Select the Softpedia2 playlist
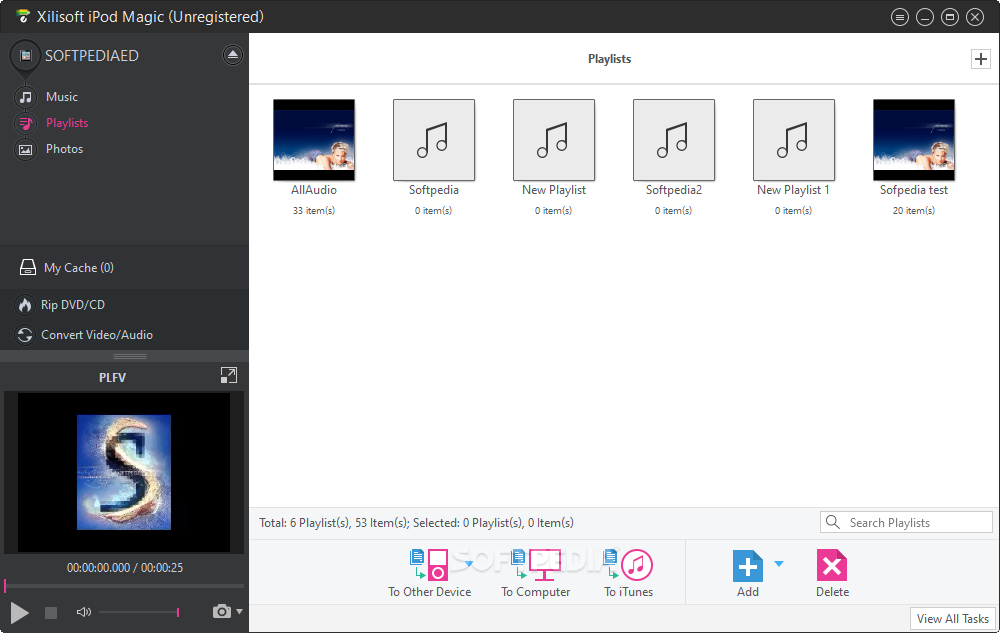 point(673,140)
